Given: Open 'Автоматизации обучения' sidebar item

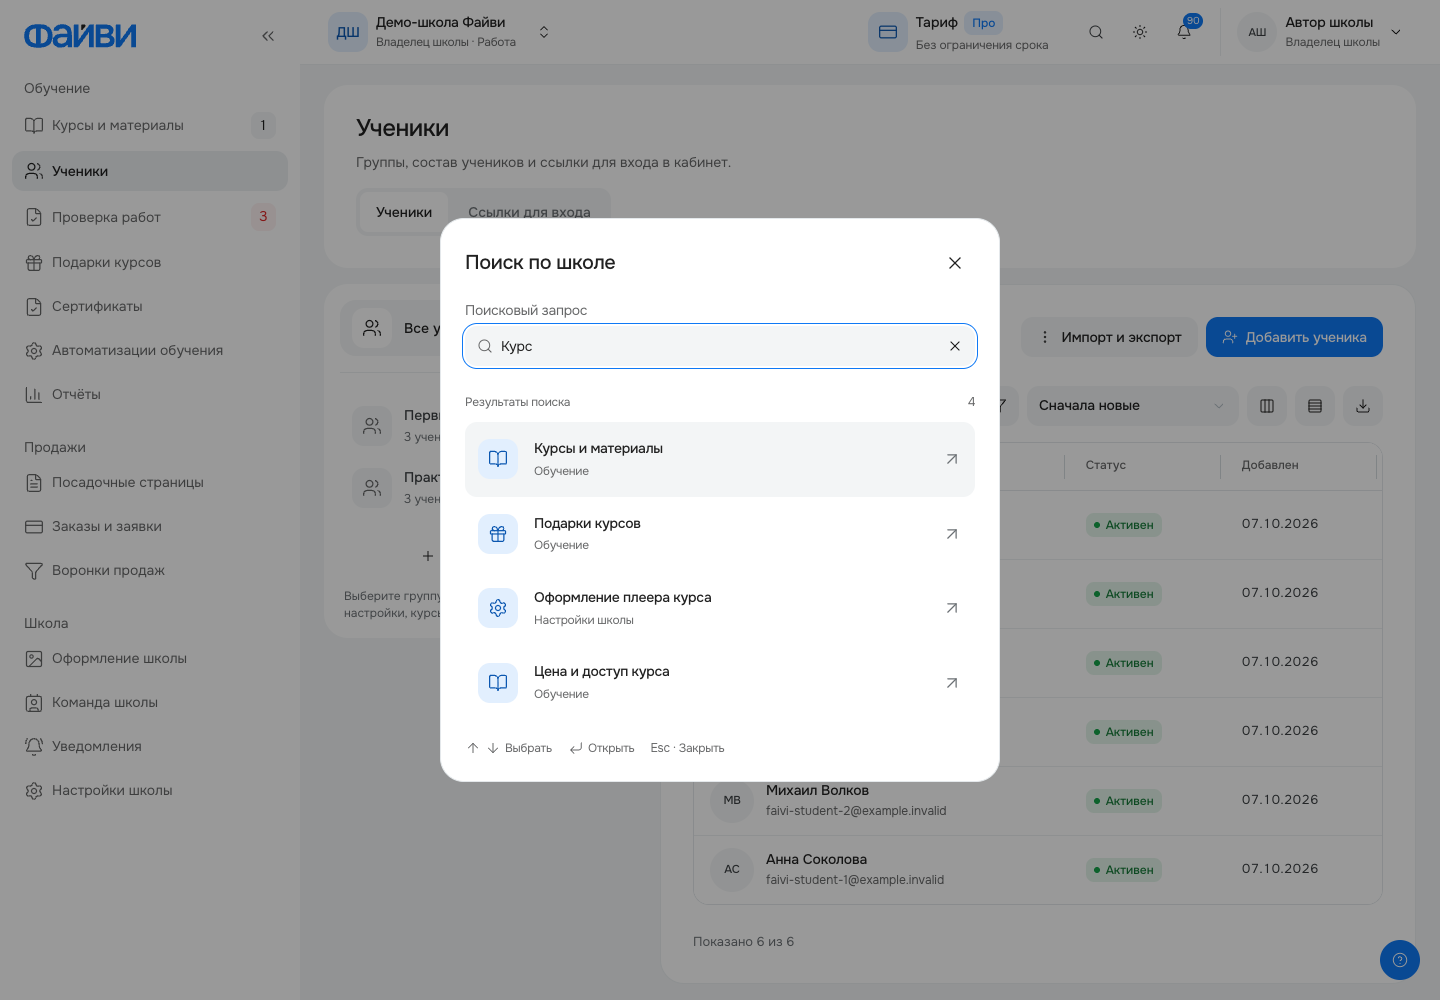Looking at the screenshot, I should [x=150, y=350].
